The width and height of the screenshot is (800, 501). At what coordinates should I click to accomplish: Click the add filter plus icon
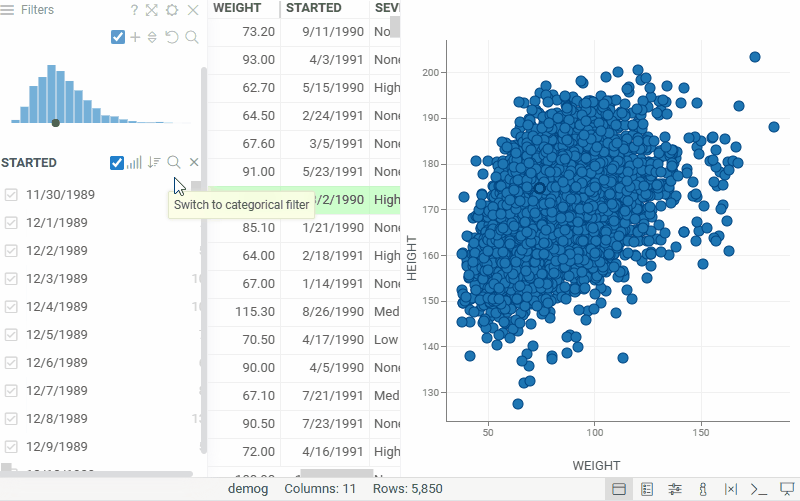pos(135,37)
